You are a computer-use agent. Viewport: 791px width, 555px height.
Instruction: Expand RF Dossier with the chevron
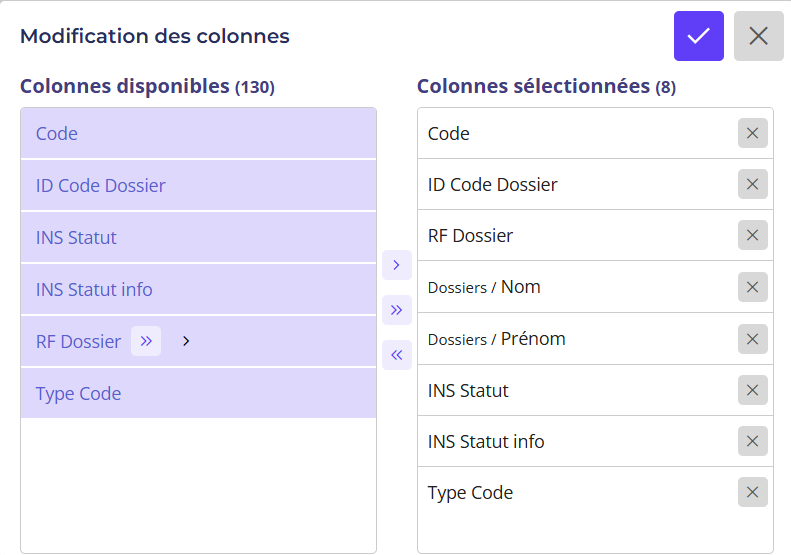click(186, 341)
